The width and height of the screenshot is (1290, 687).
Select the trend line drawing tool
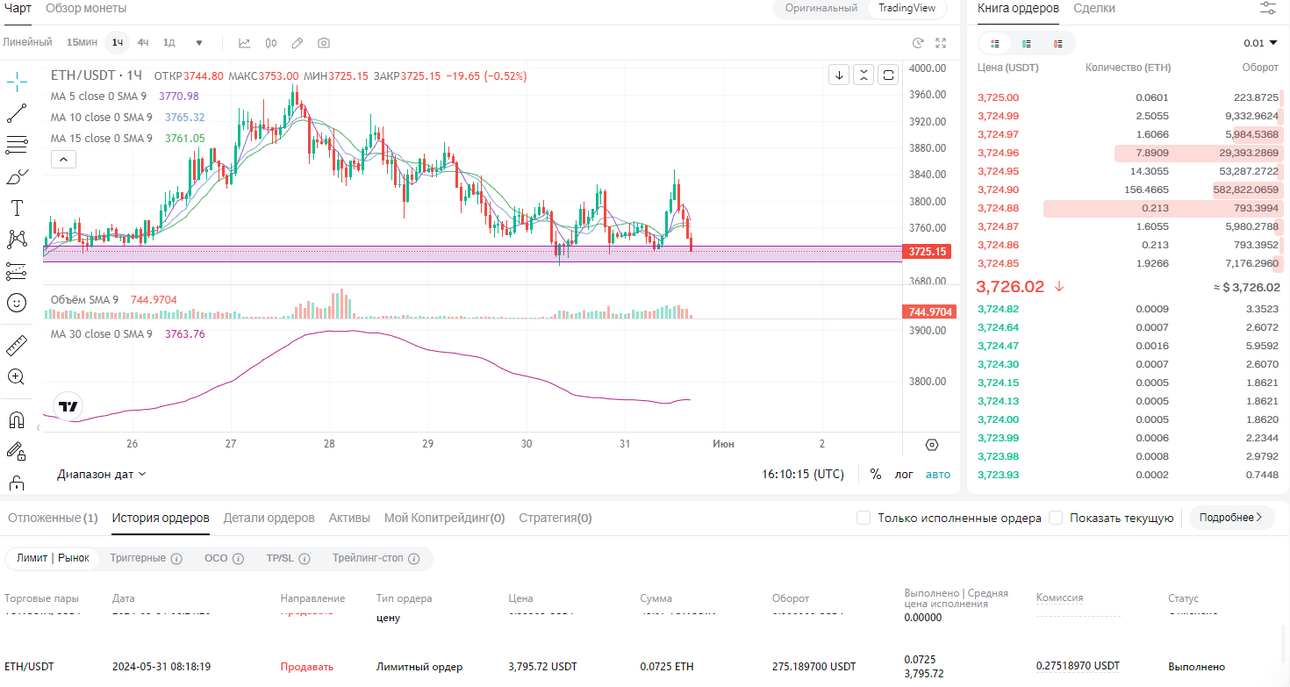click(17, 114)
